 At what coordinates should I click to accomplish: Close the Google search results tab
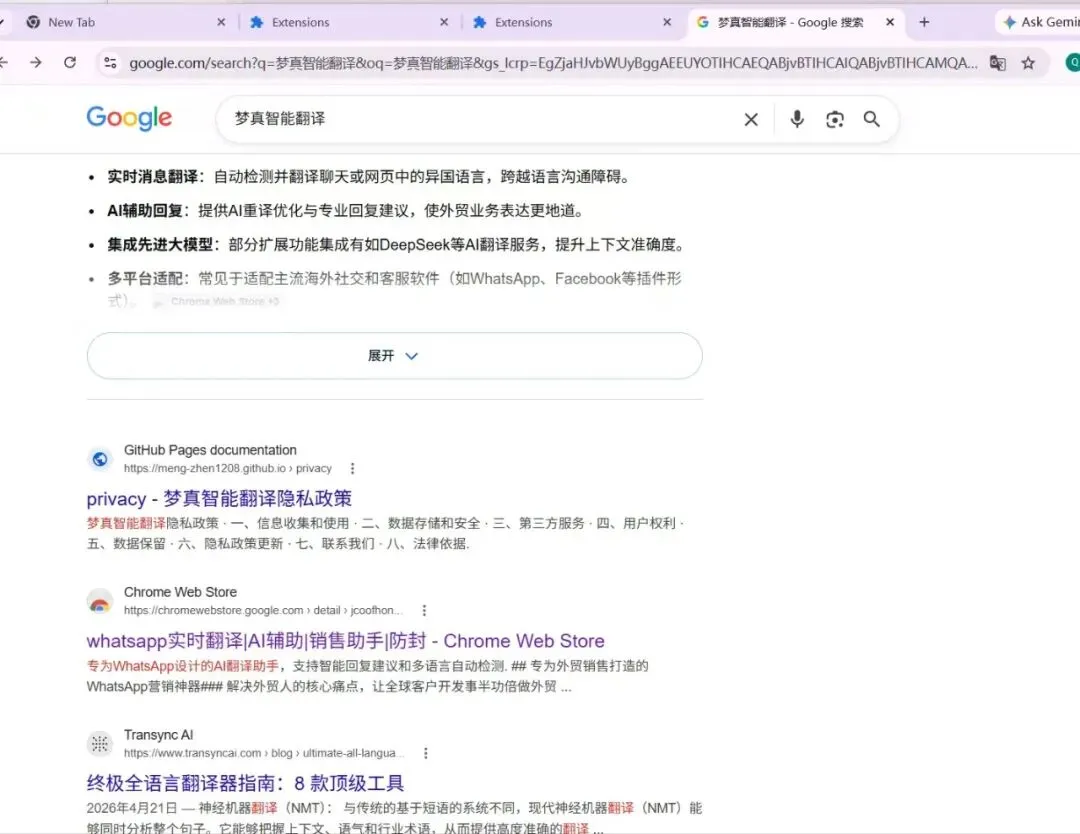[890, 22]
